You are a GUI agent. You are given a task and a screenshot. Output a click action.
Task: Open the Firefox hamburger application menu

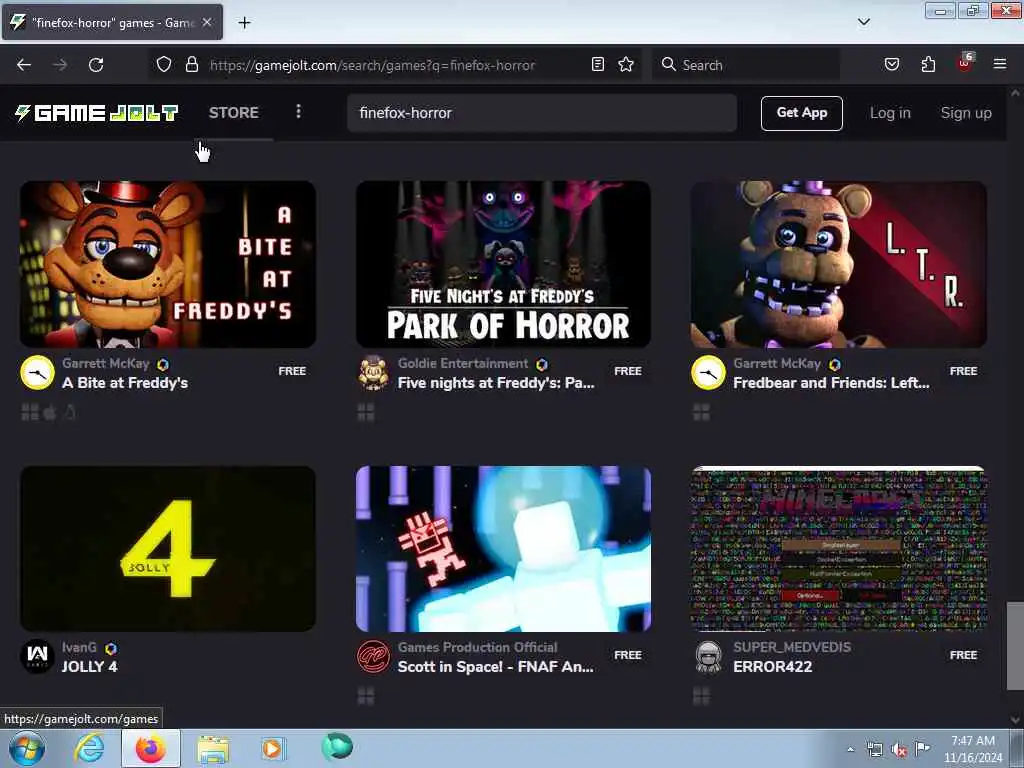pyautogui.click(x=1000, y=64)
